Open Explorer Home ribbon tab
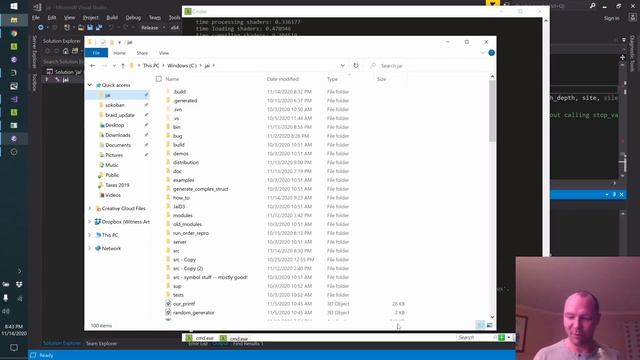Image resolution: width=640 pixels, height=360 pixels. coord(119,53)
